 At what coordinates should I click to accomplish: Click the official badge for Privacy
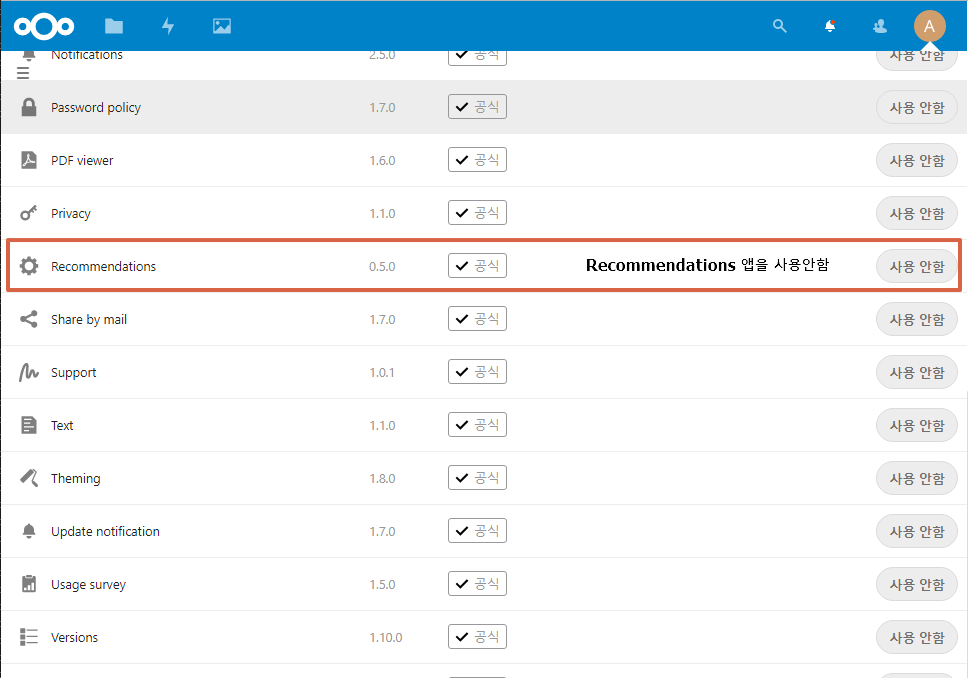pyautogui.click(x=477, y=213)
